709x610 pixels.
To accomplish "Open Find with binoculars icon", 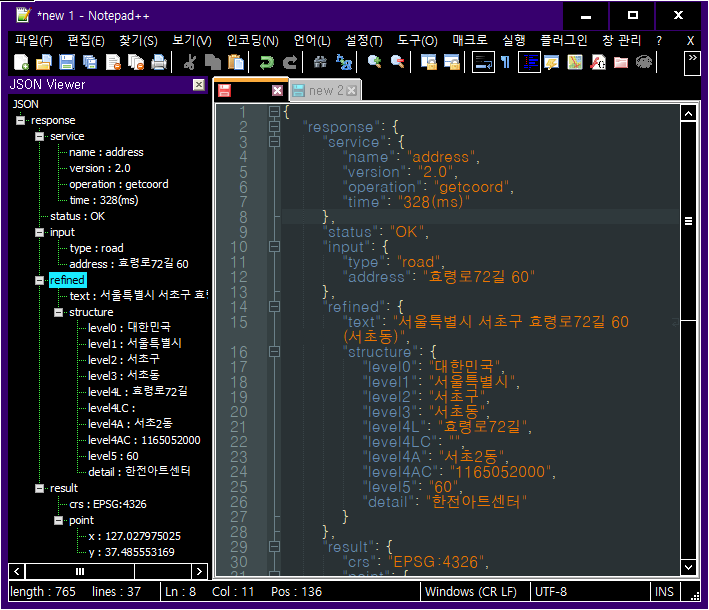I will click(321, 62).
